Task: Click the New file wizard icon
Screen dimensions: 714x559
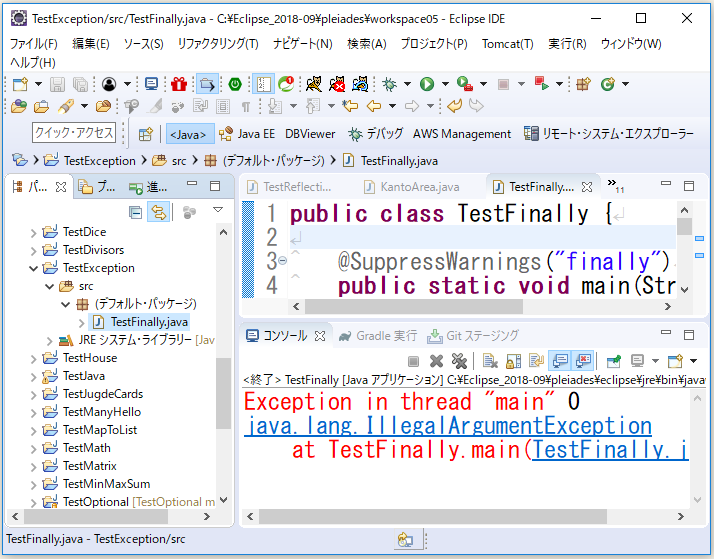Action: pos(20,84)
